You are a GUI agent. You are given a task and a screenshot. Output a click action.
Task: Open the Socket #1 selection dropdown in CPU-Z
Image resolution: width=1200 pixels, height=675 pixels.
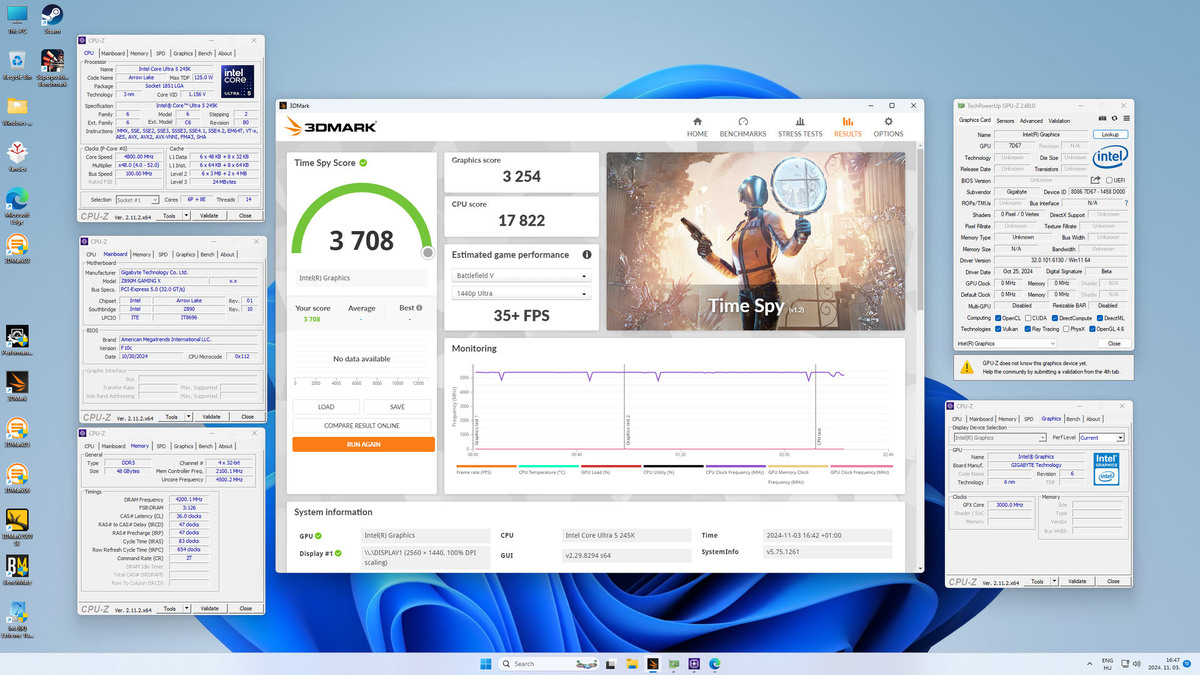137,200
